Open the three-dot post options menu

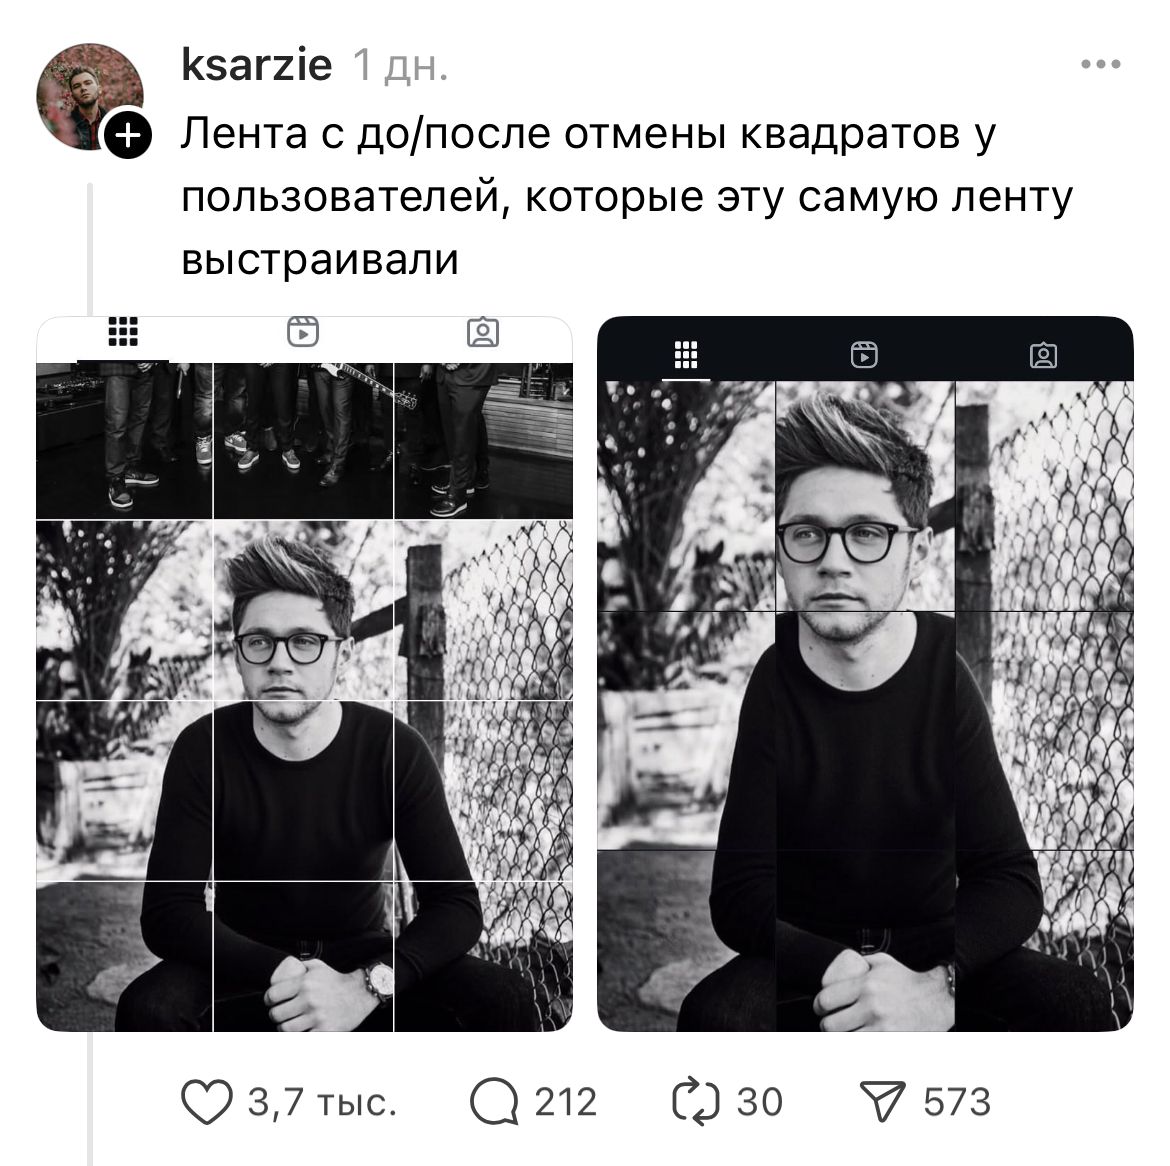pos(1101,64)
